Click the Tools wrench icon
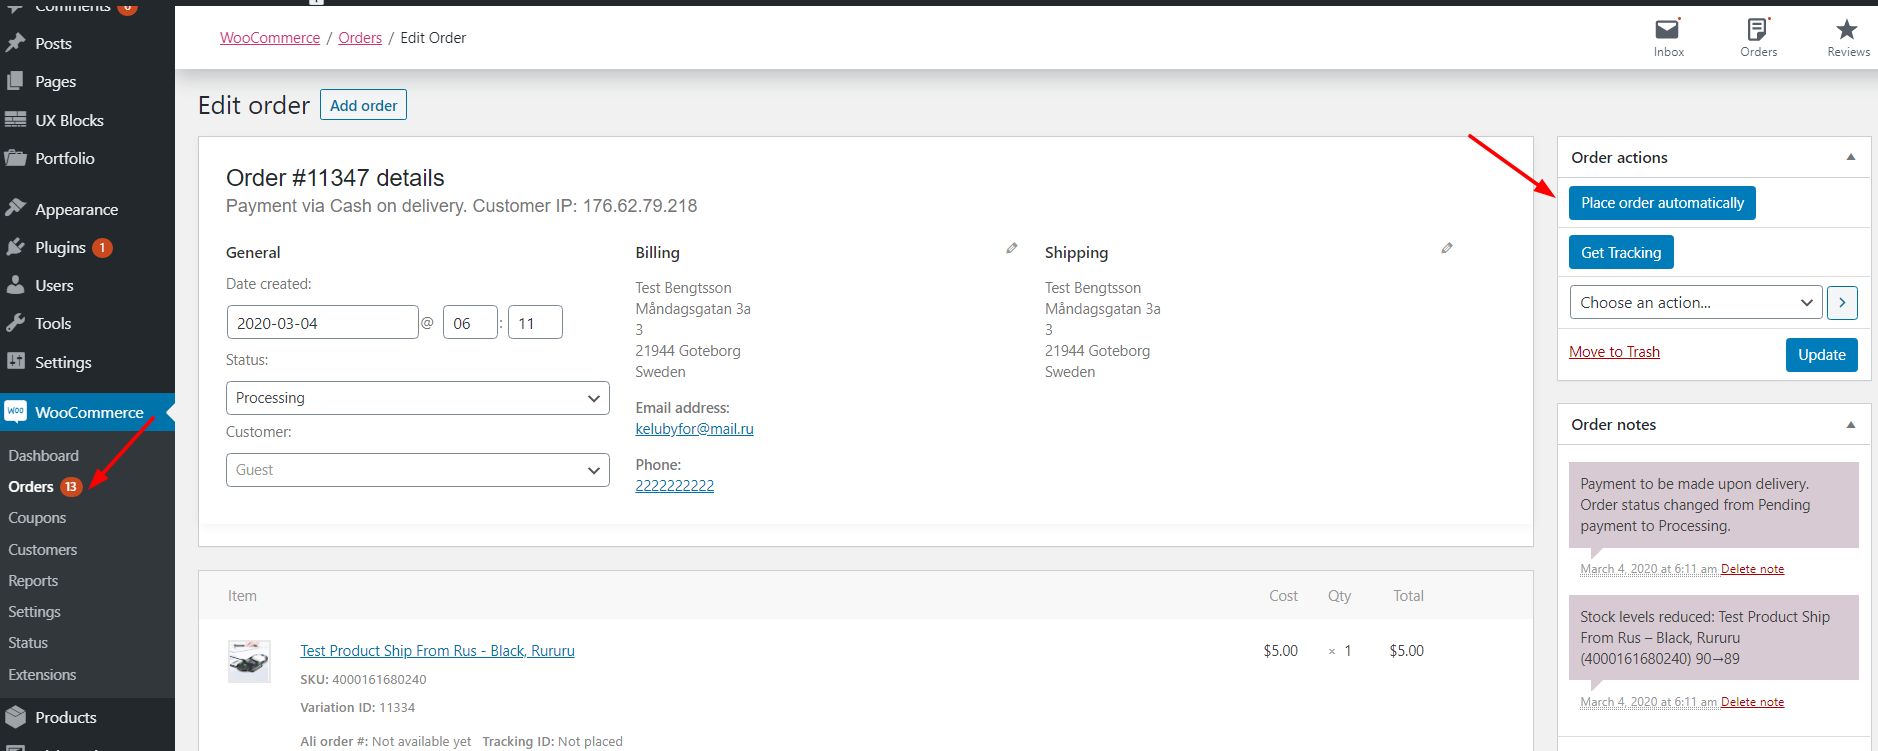The image size is (1878, 751). (x=15, y=323)
